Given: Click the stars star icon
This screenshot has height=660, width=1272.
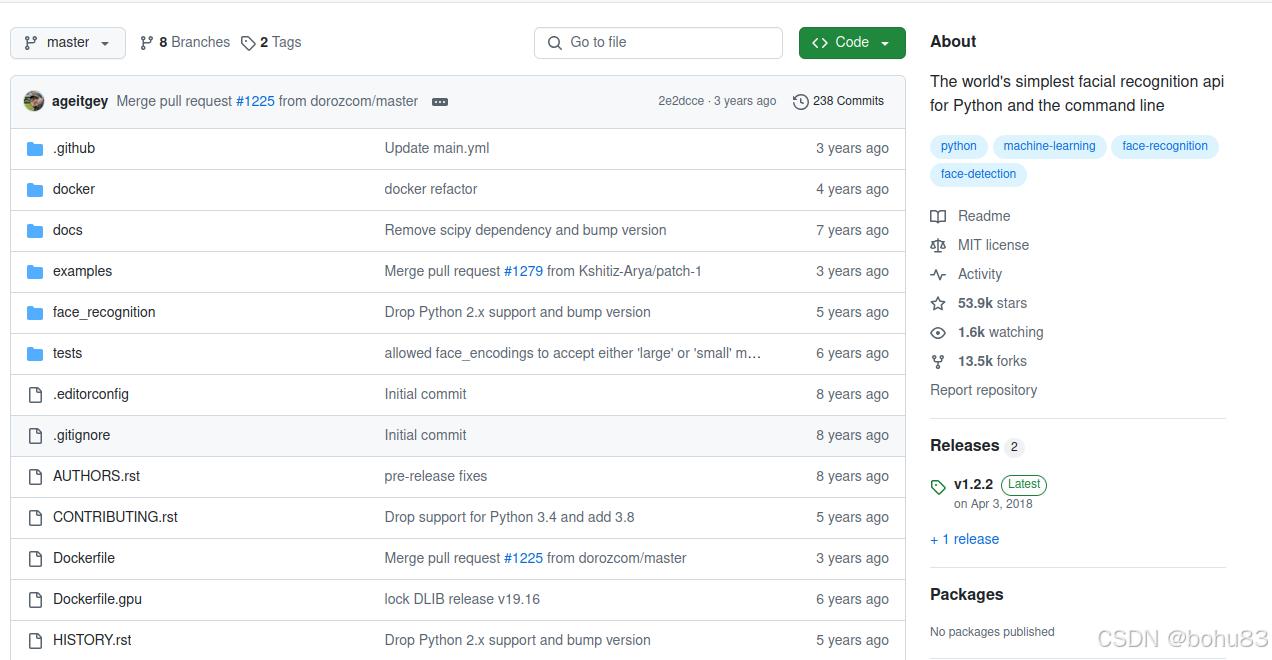Looking at the screenshot, I should coord(938,303).
